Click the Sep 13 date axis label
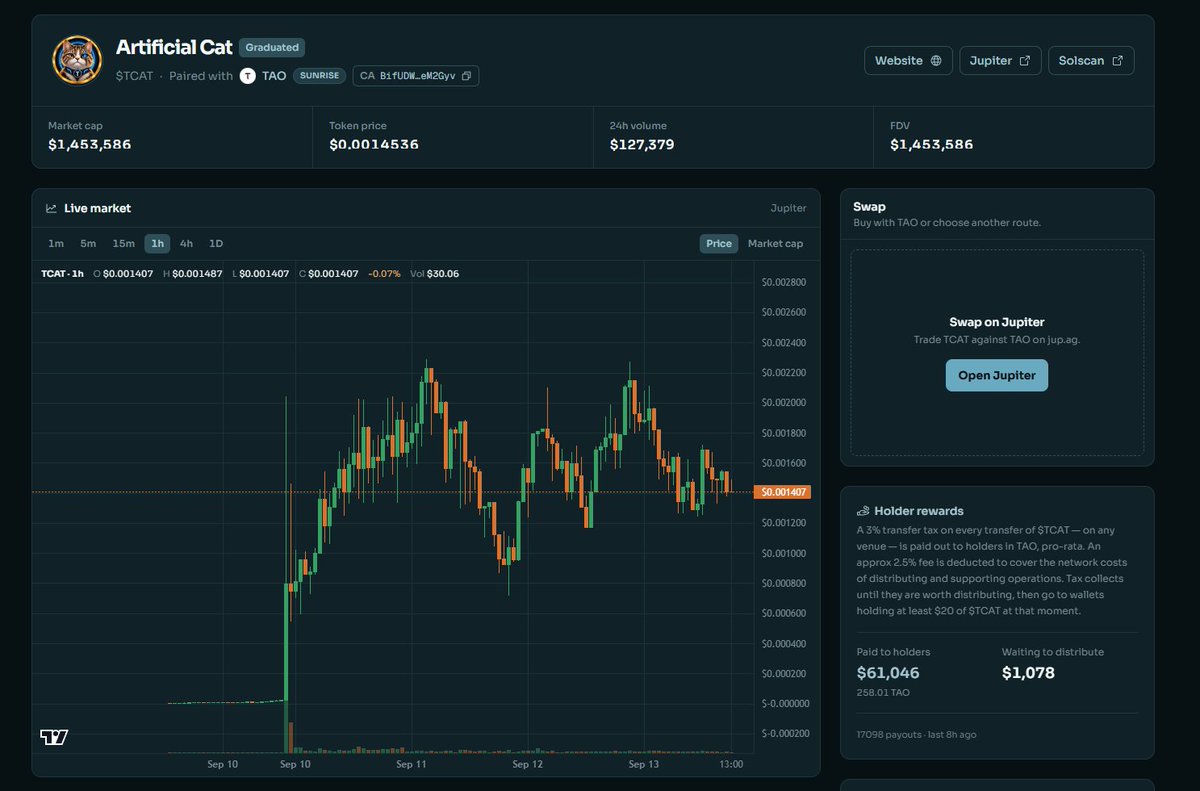The height and width of the screenshot is (791, 1200). coord(644,765)
